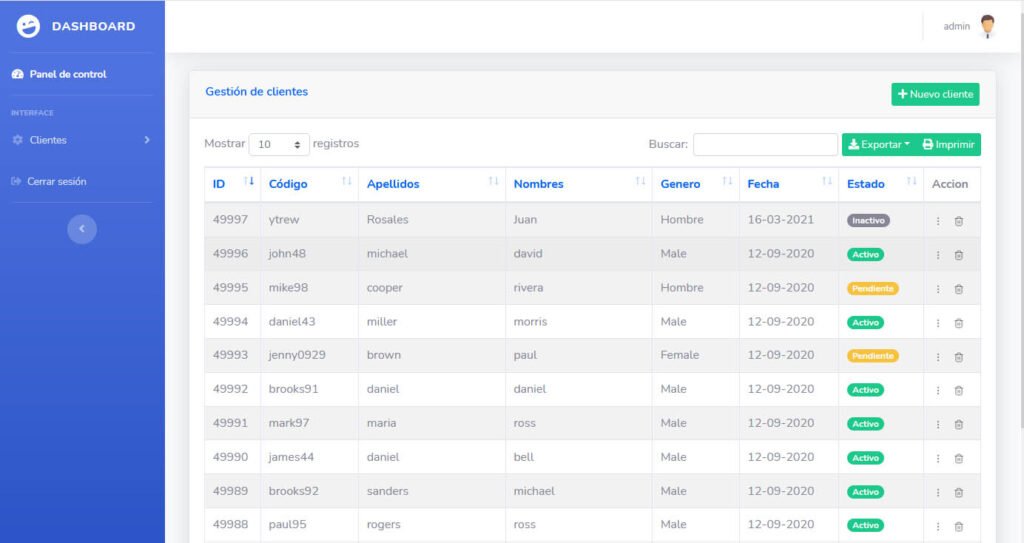Expand the Exportar dropdown button
This screenshot has width=1024, height=543.
pos(878,144)
